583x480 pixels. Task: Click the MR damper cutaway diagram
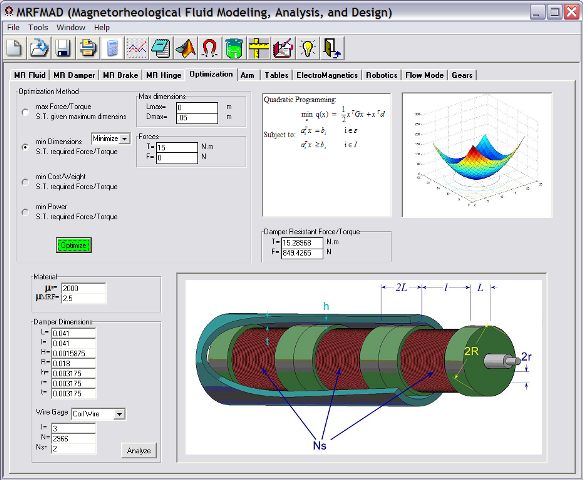(x=363, y=367)
